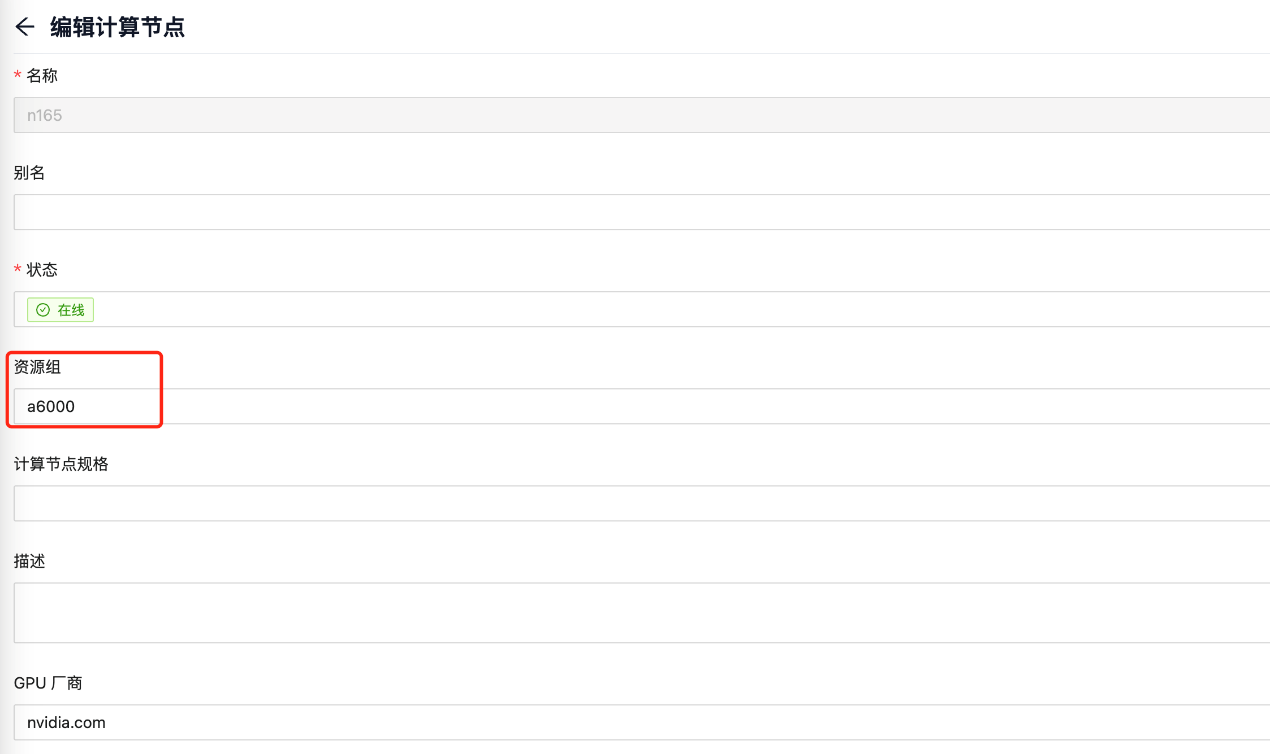Viewport: 1270px width, 754px height.
Task: Click the 资源组 field label
Action: [37, 367]
